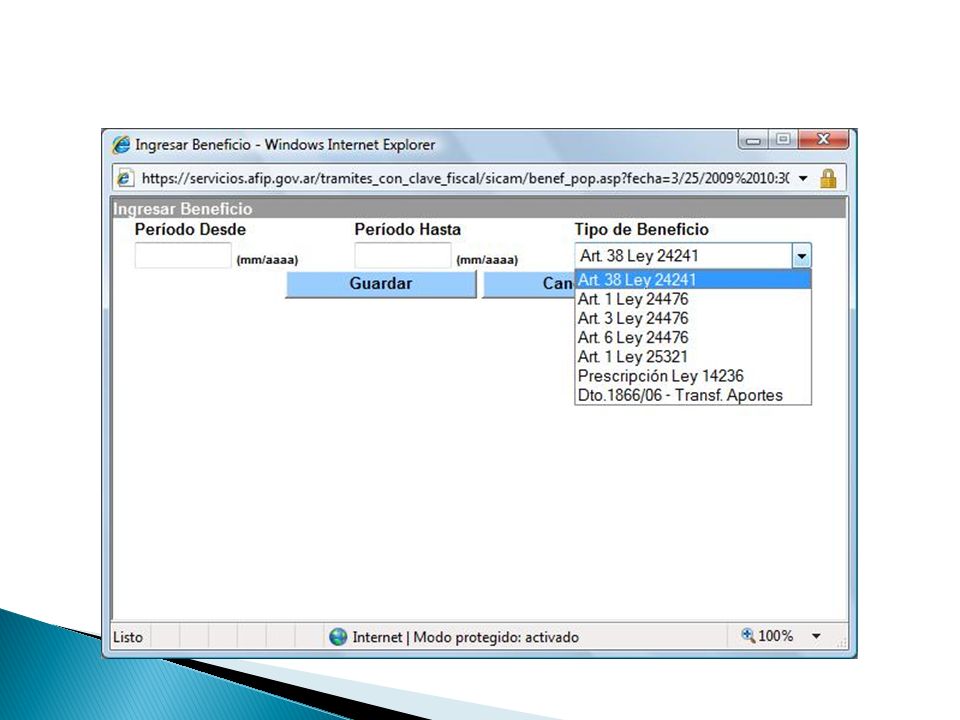Choose Art. 6 Ley 24476 option
Screen dimensions: 960x720
pyautogui.click(x=693, y=337)
